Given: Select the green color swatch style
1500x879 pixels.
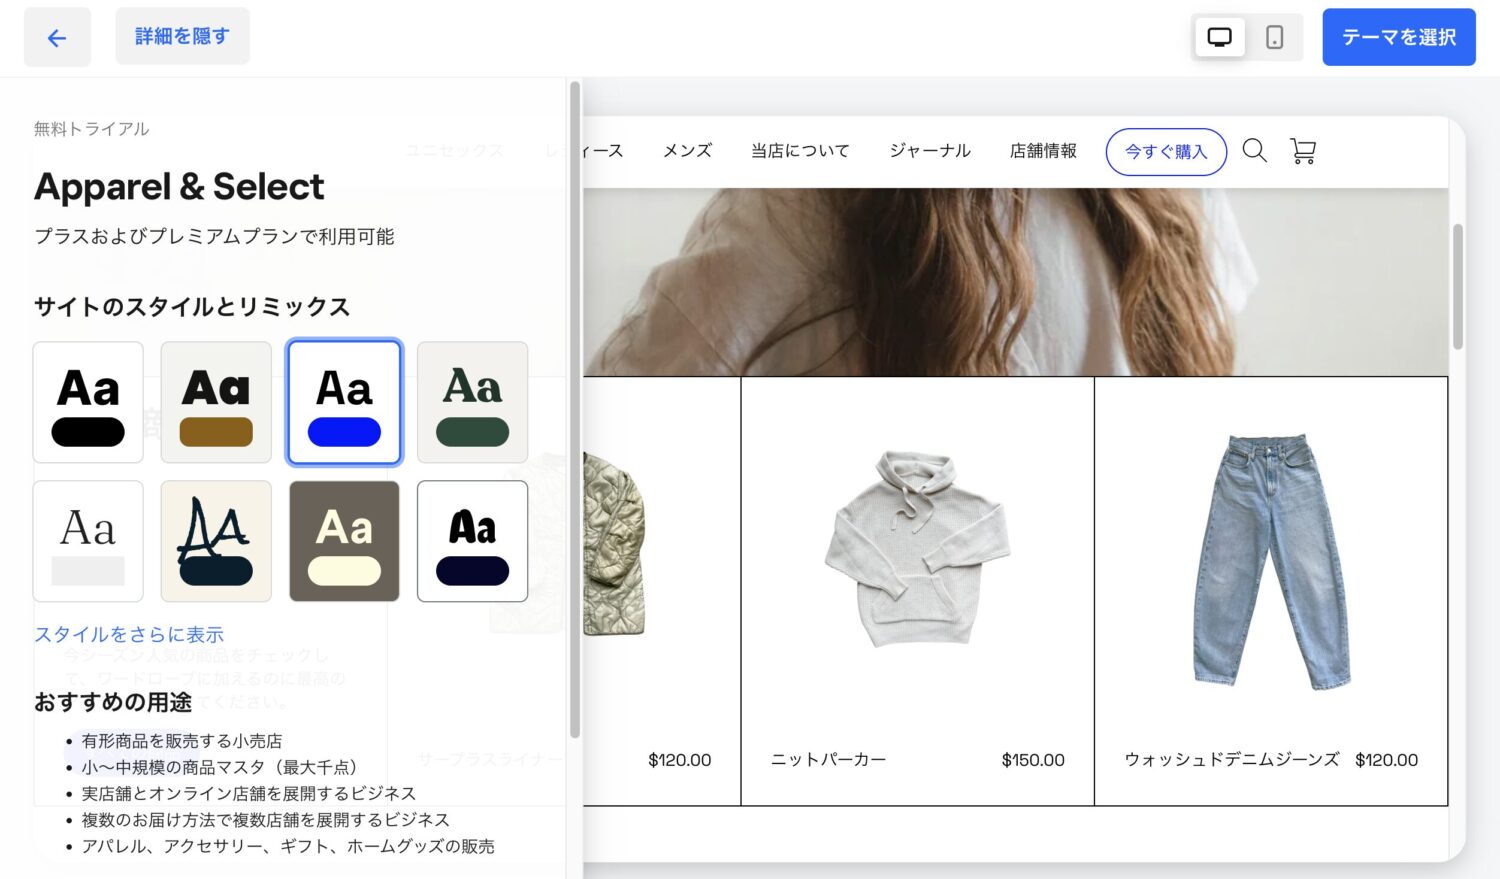Looking at the screenshot, I should coord(472,402).
